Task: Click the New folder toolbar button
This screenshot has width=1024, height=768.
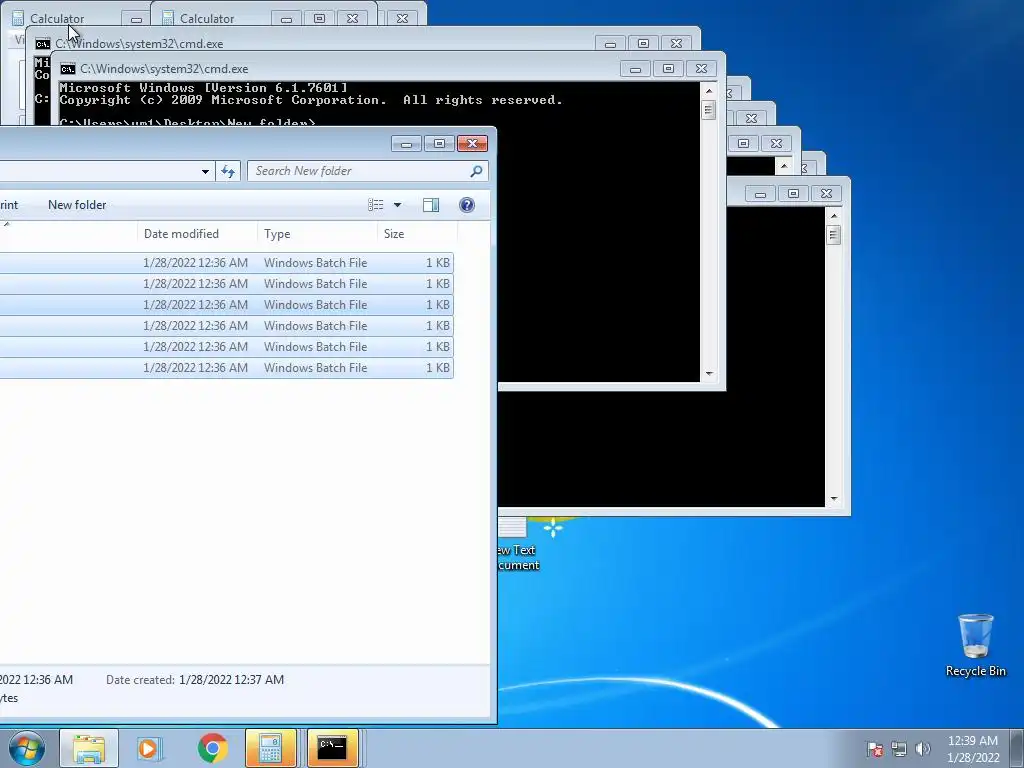Action: click(77, 205)
